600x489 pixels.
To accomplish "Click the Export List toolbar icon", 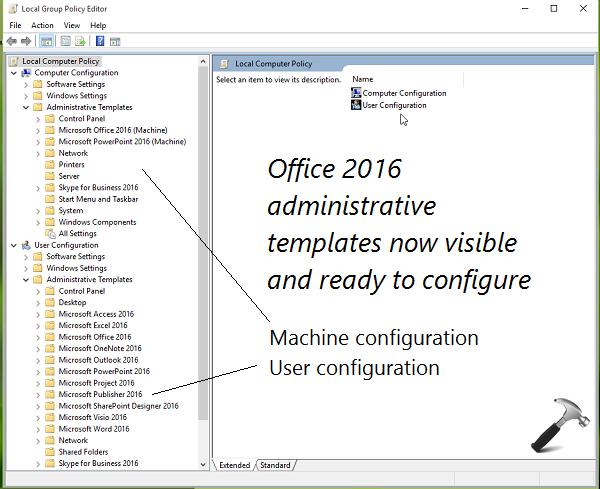I will tap(80, 41).
